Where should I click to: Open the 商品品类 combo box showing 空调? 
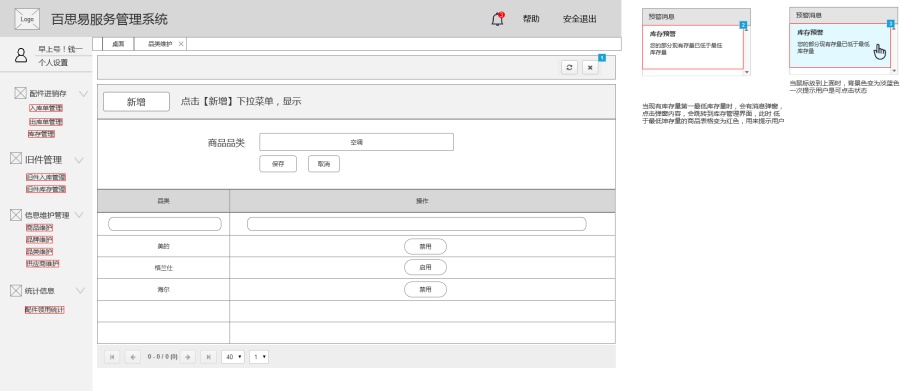tap(356, 142)
